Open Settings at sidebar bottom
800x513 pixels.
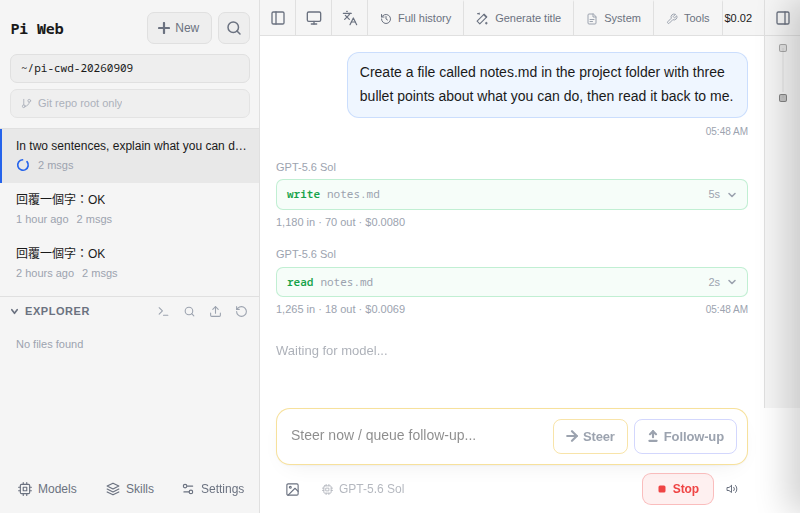213,489
